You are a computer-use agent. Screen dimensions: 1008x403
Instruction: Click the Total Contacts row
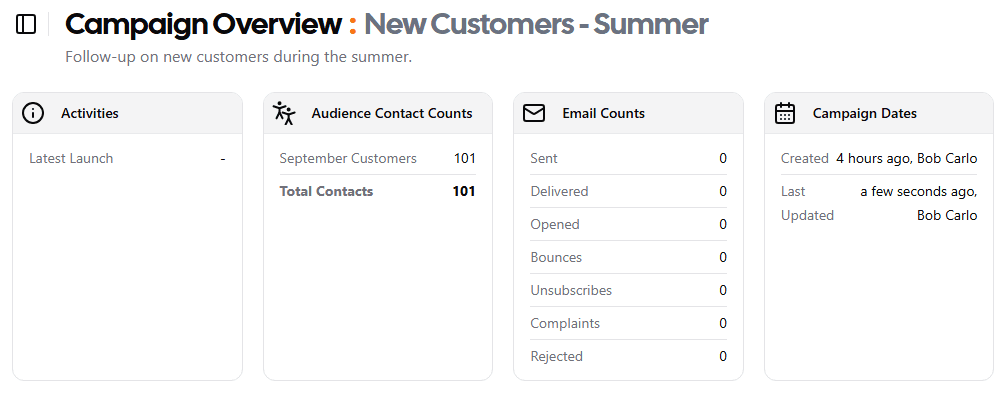(x=377, y=191)
